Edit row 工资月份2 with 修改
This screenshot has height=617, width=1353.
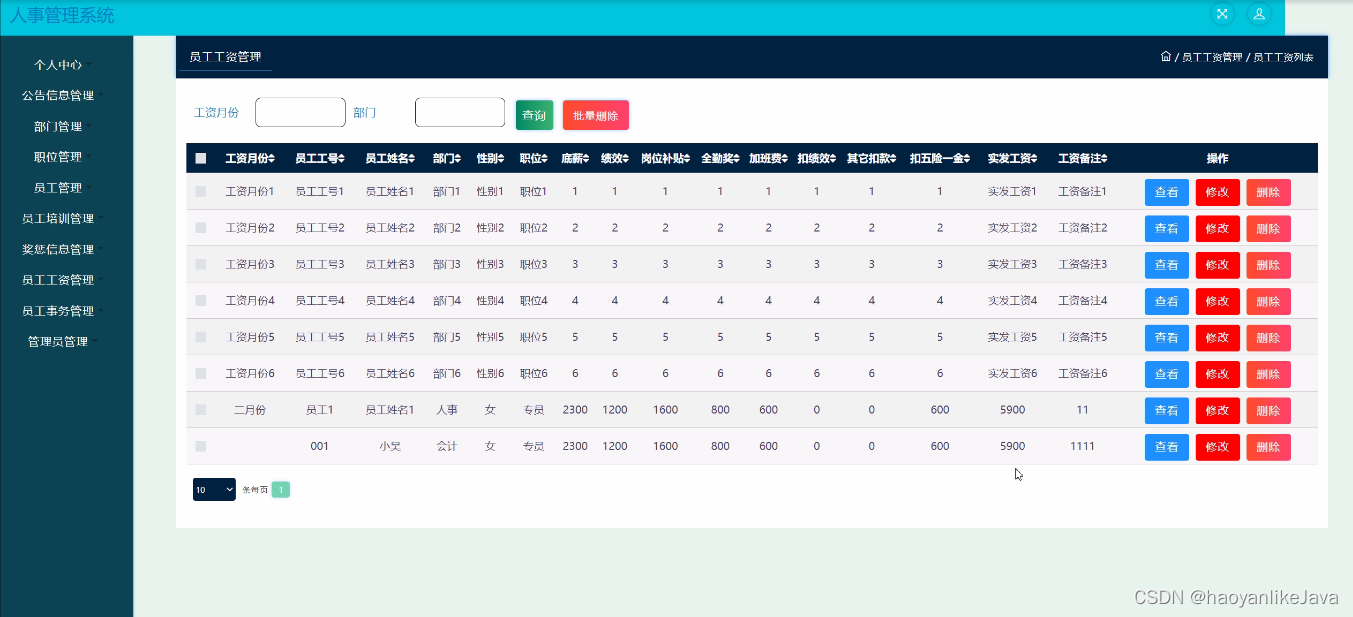[x=1217, y=228]
